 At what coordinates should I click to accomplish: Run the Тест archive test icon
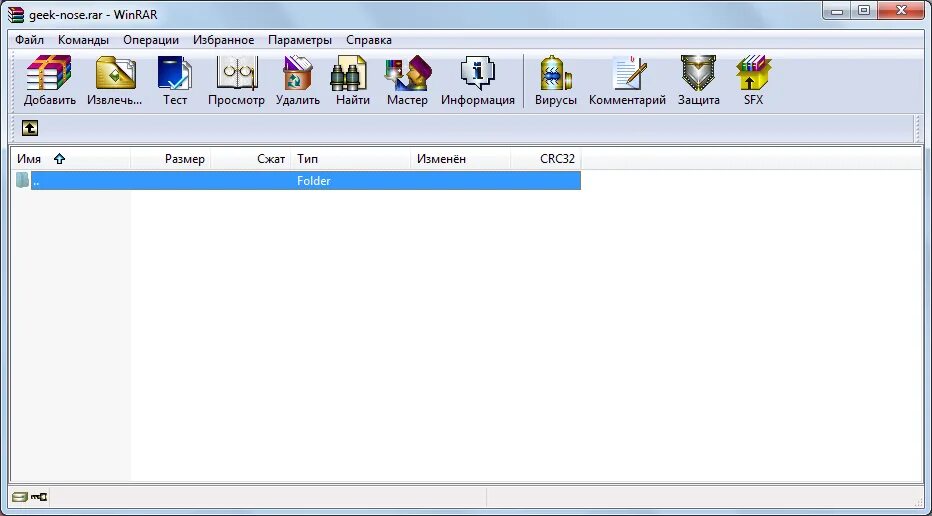[x=175, y=73]
